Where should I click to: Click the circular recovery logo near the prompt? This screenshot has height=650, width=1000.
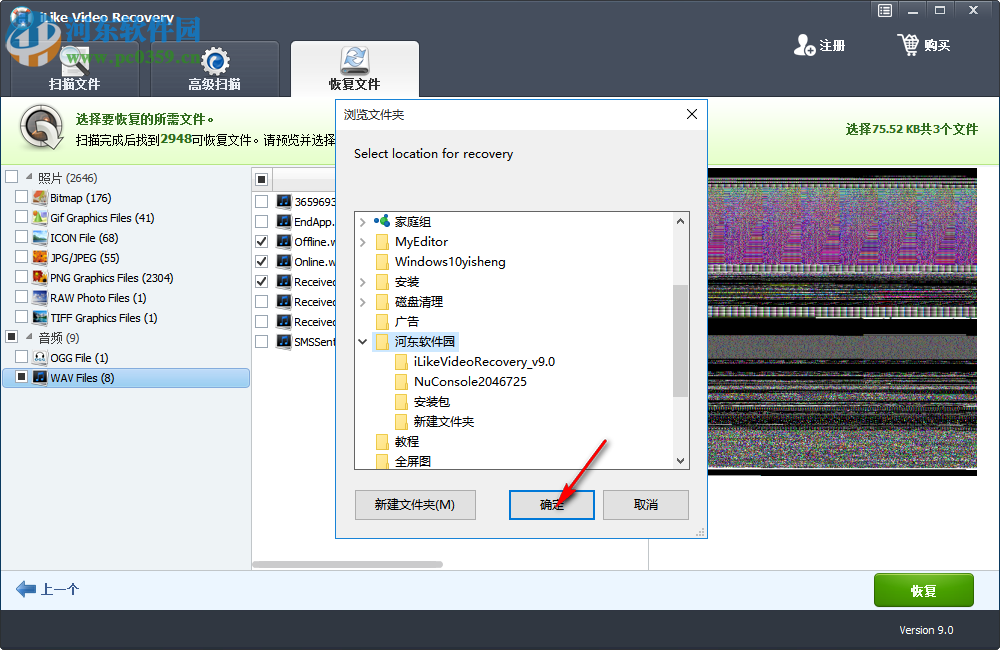coord(40,128)
